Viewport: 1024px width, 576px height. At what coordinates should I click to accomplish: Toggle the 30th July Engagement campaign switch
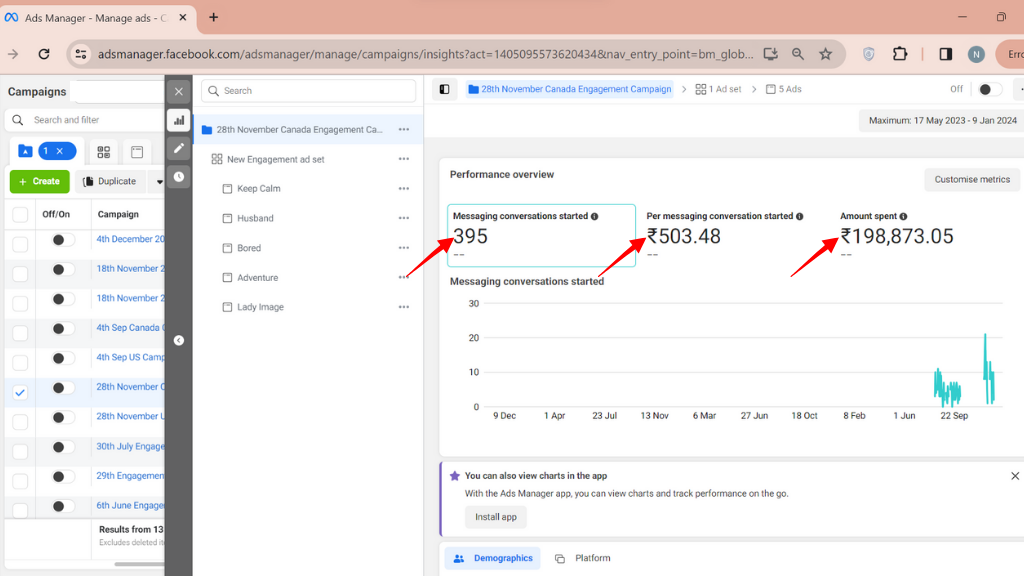point(63,447)
